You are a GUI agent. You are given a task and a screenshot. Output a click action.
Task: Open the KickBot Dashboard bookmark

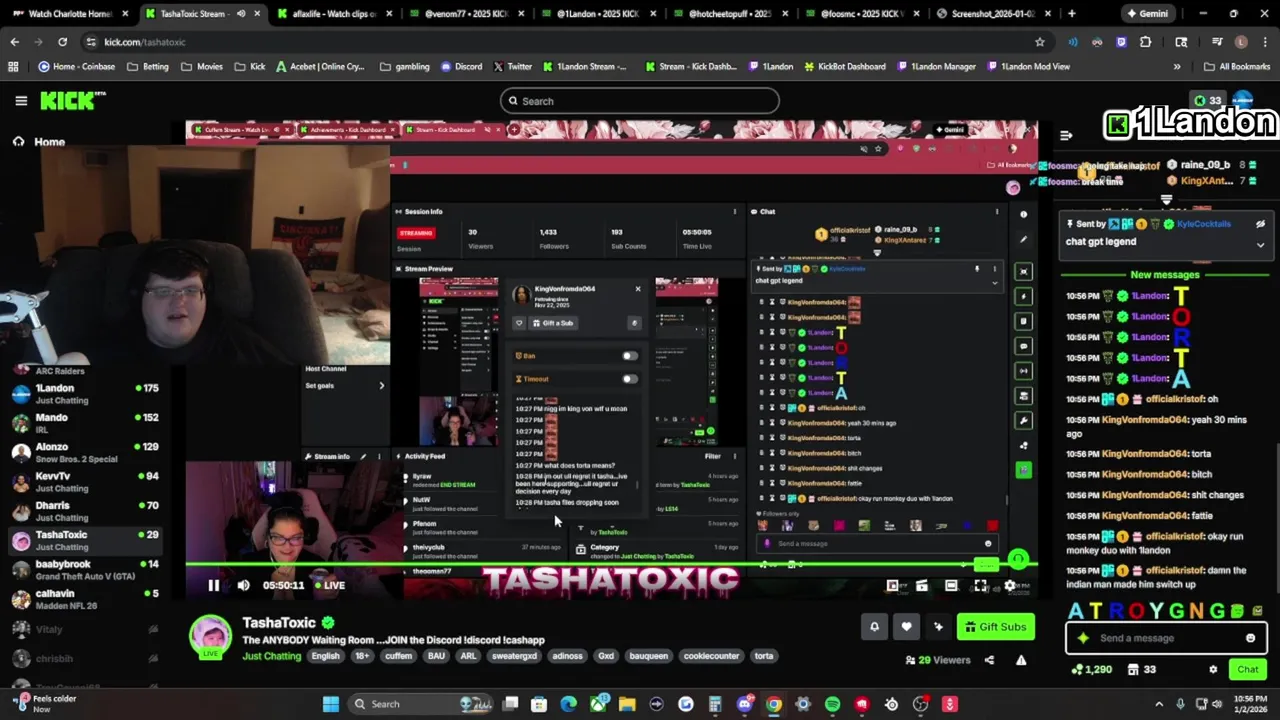(x=844, y=67)
